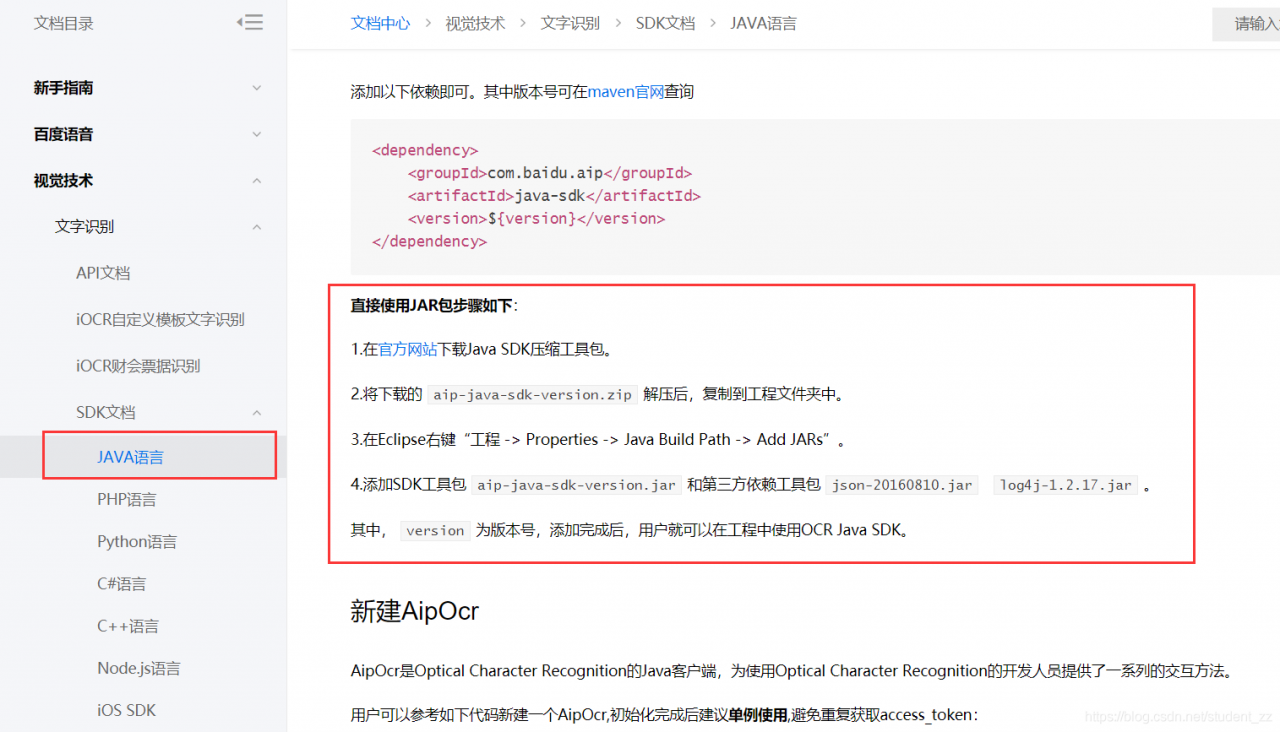Click the json-20160810.jar code text
Screen dimensions: 1280x732
click(x=903, y=485)
